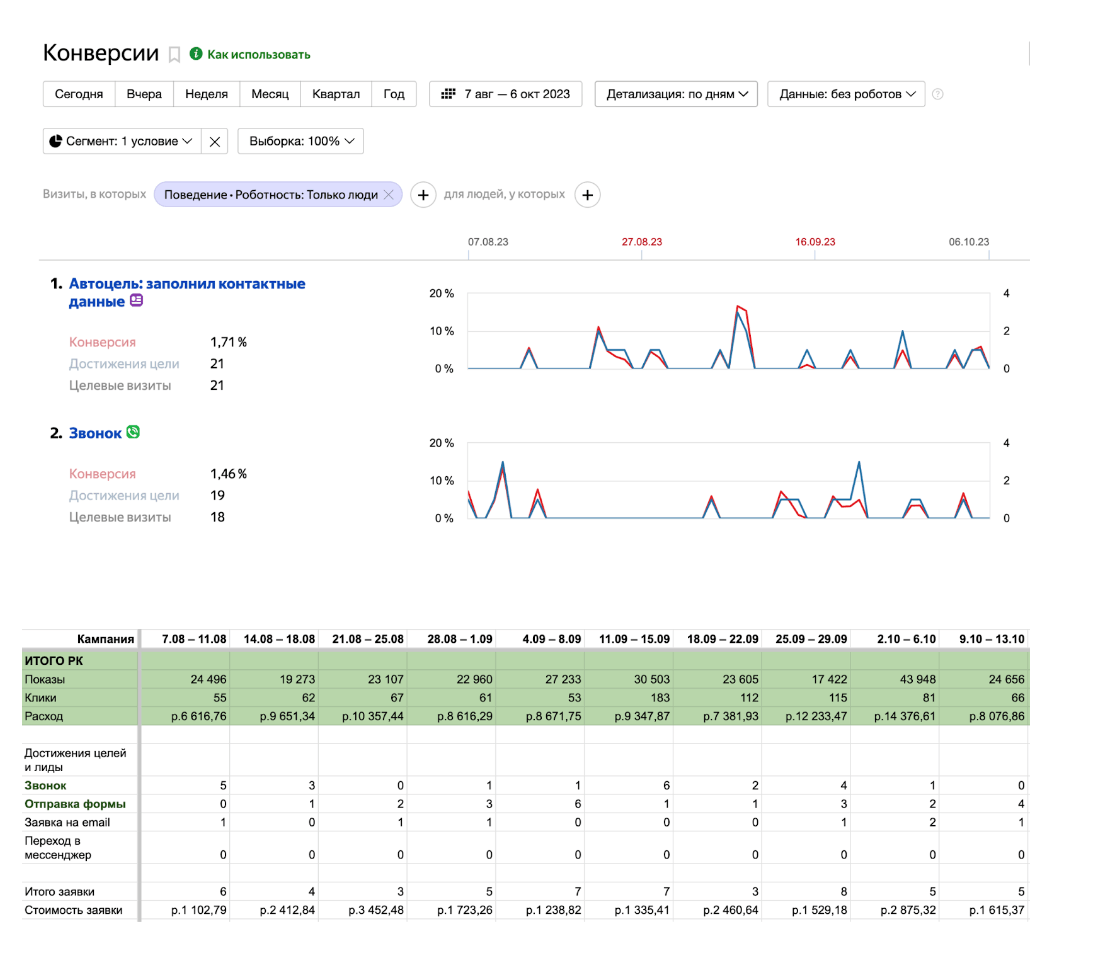
Task: Click the form icon beside Автоцель goal
Action: pyautogui.click(x=137, y=301)
